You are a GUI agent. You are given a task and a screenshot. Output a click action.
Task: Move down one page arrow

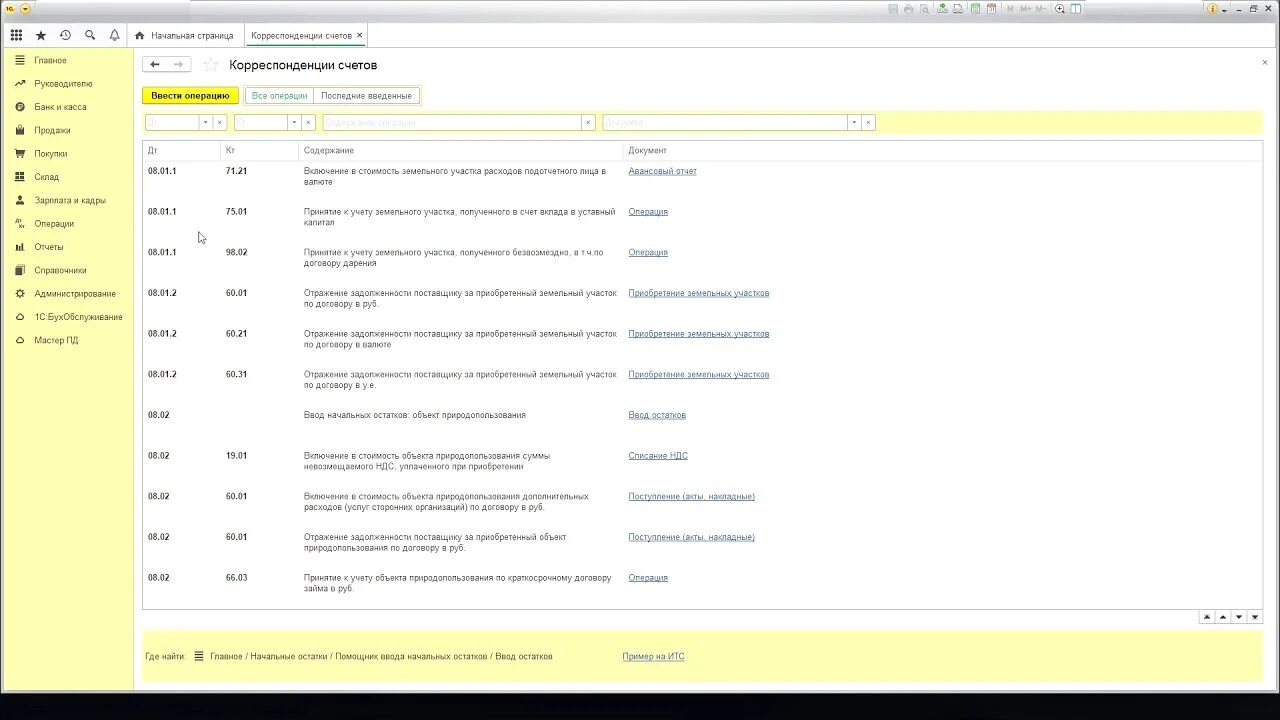click(x=1239, y=617)
